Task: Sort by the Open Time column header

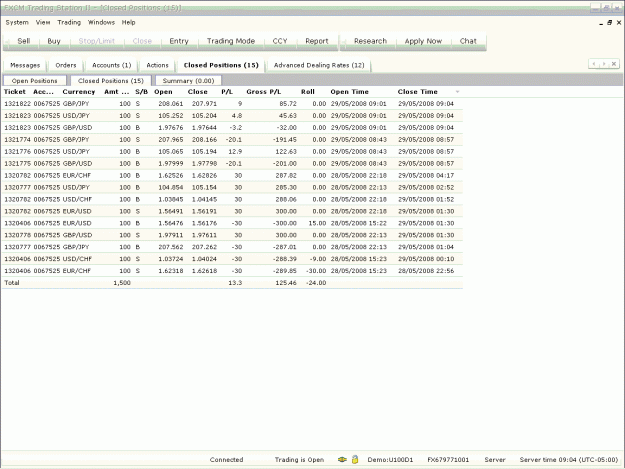Action: coord(350,92)
